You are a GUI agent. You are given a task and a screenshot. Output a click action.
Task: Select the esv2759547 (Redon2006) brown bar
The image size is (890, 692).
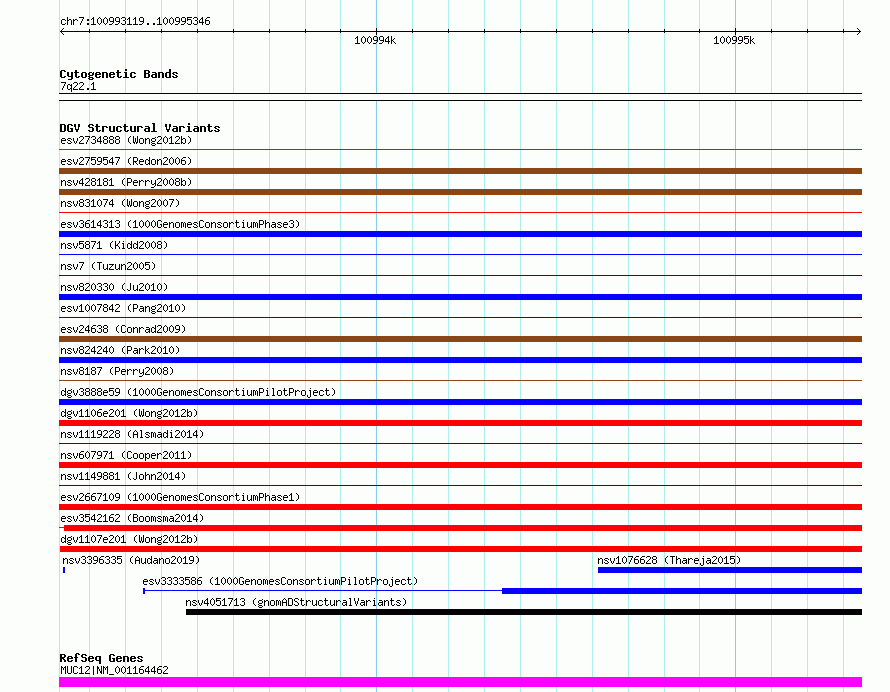click(460, 171)
